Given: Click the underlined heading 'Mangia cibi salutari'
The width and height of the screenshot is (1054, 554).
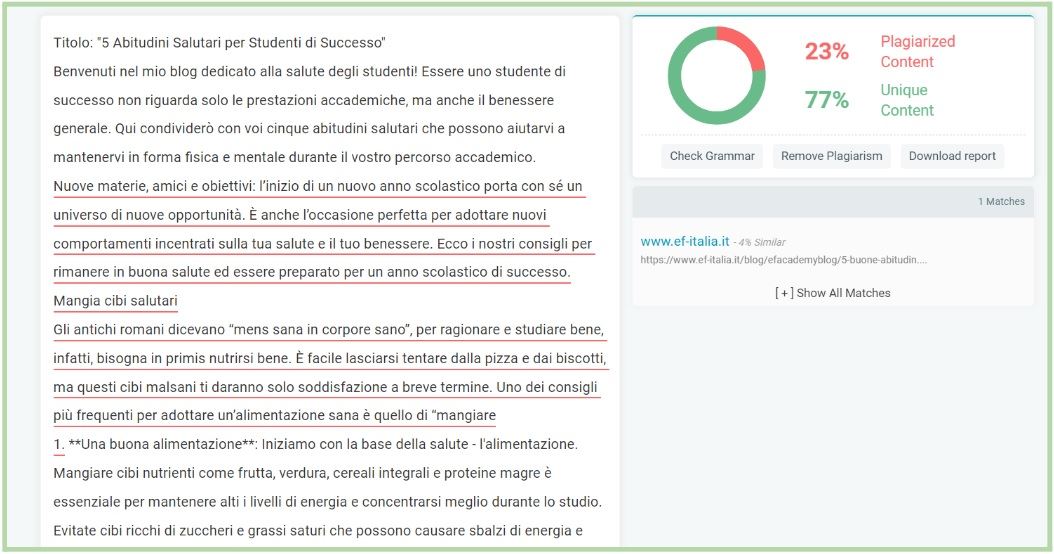Looking at the screenshot, I should point(116,301).
